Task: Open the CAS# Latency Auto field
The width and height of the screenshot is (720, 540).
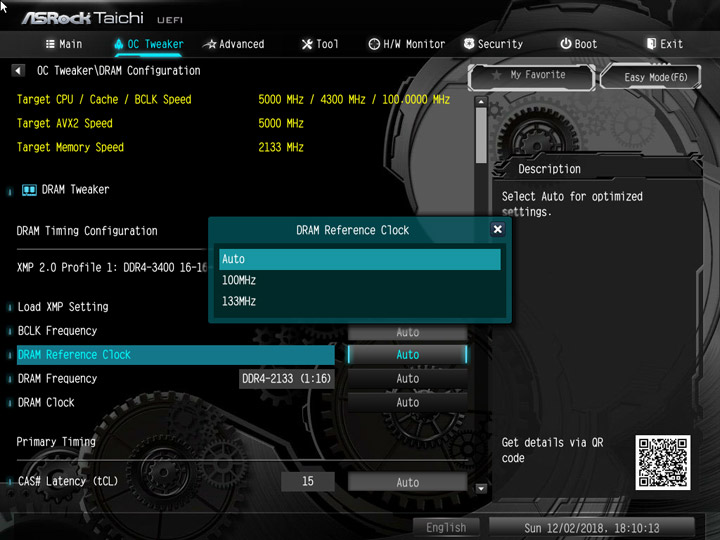Action: (x=407, y=482)
